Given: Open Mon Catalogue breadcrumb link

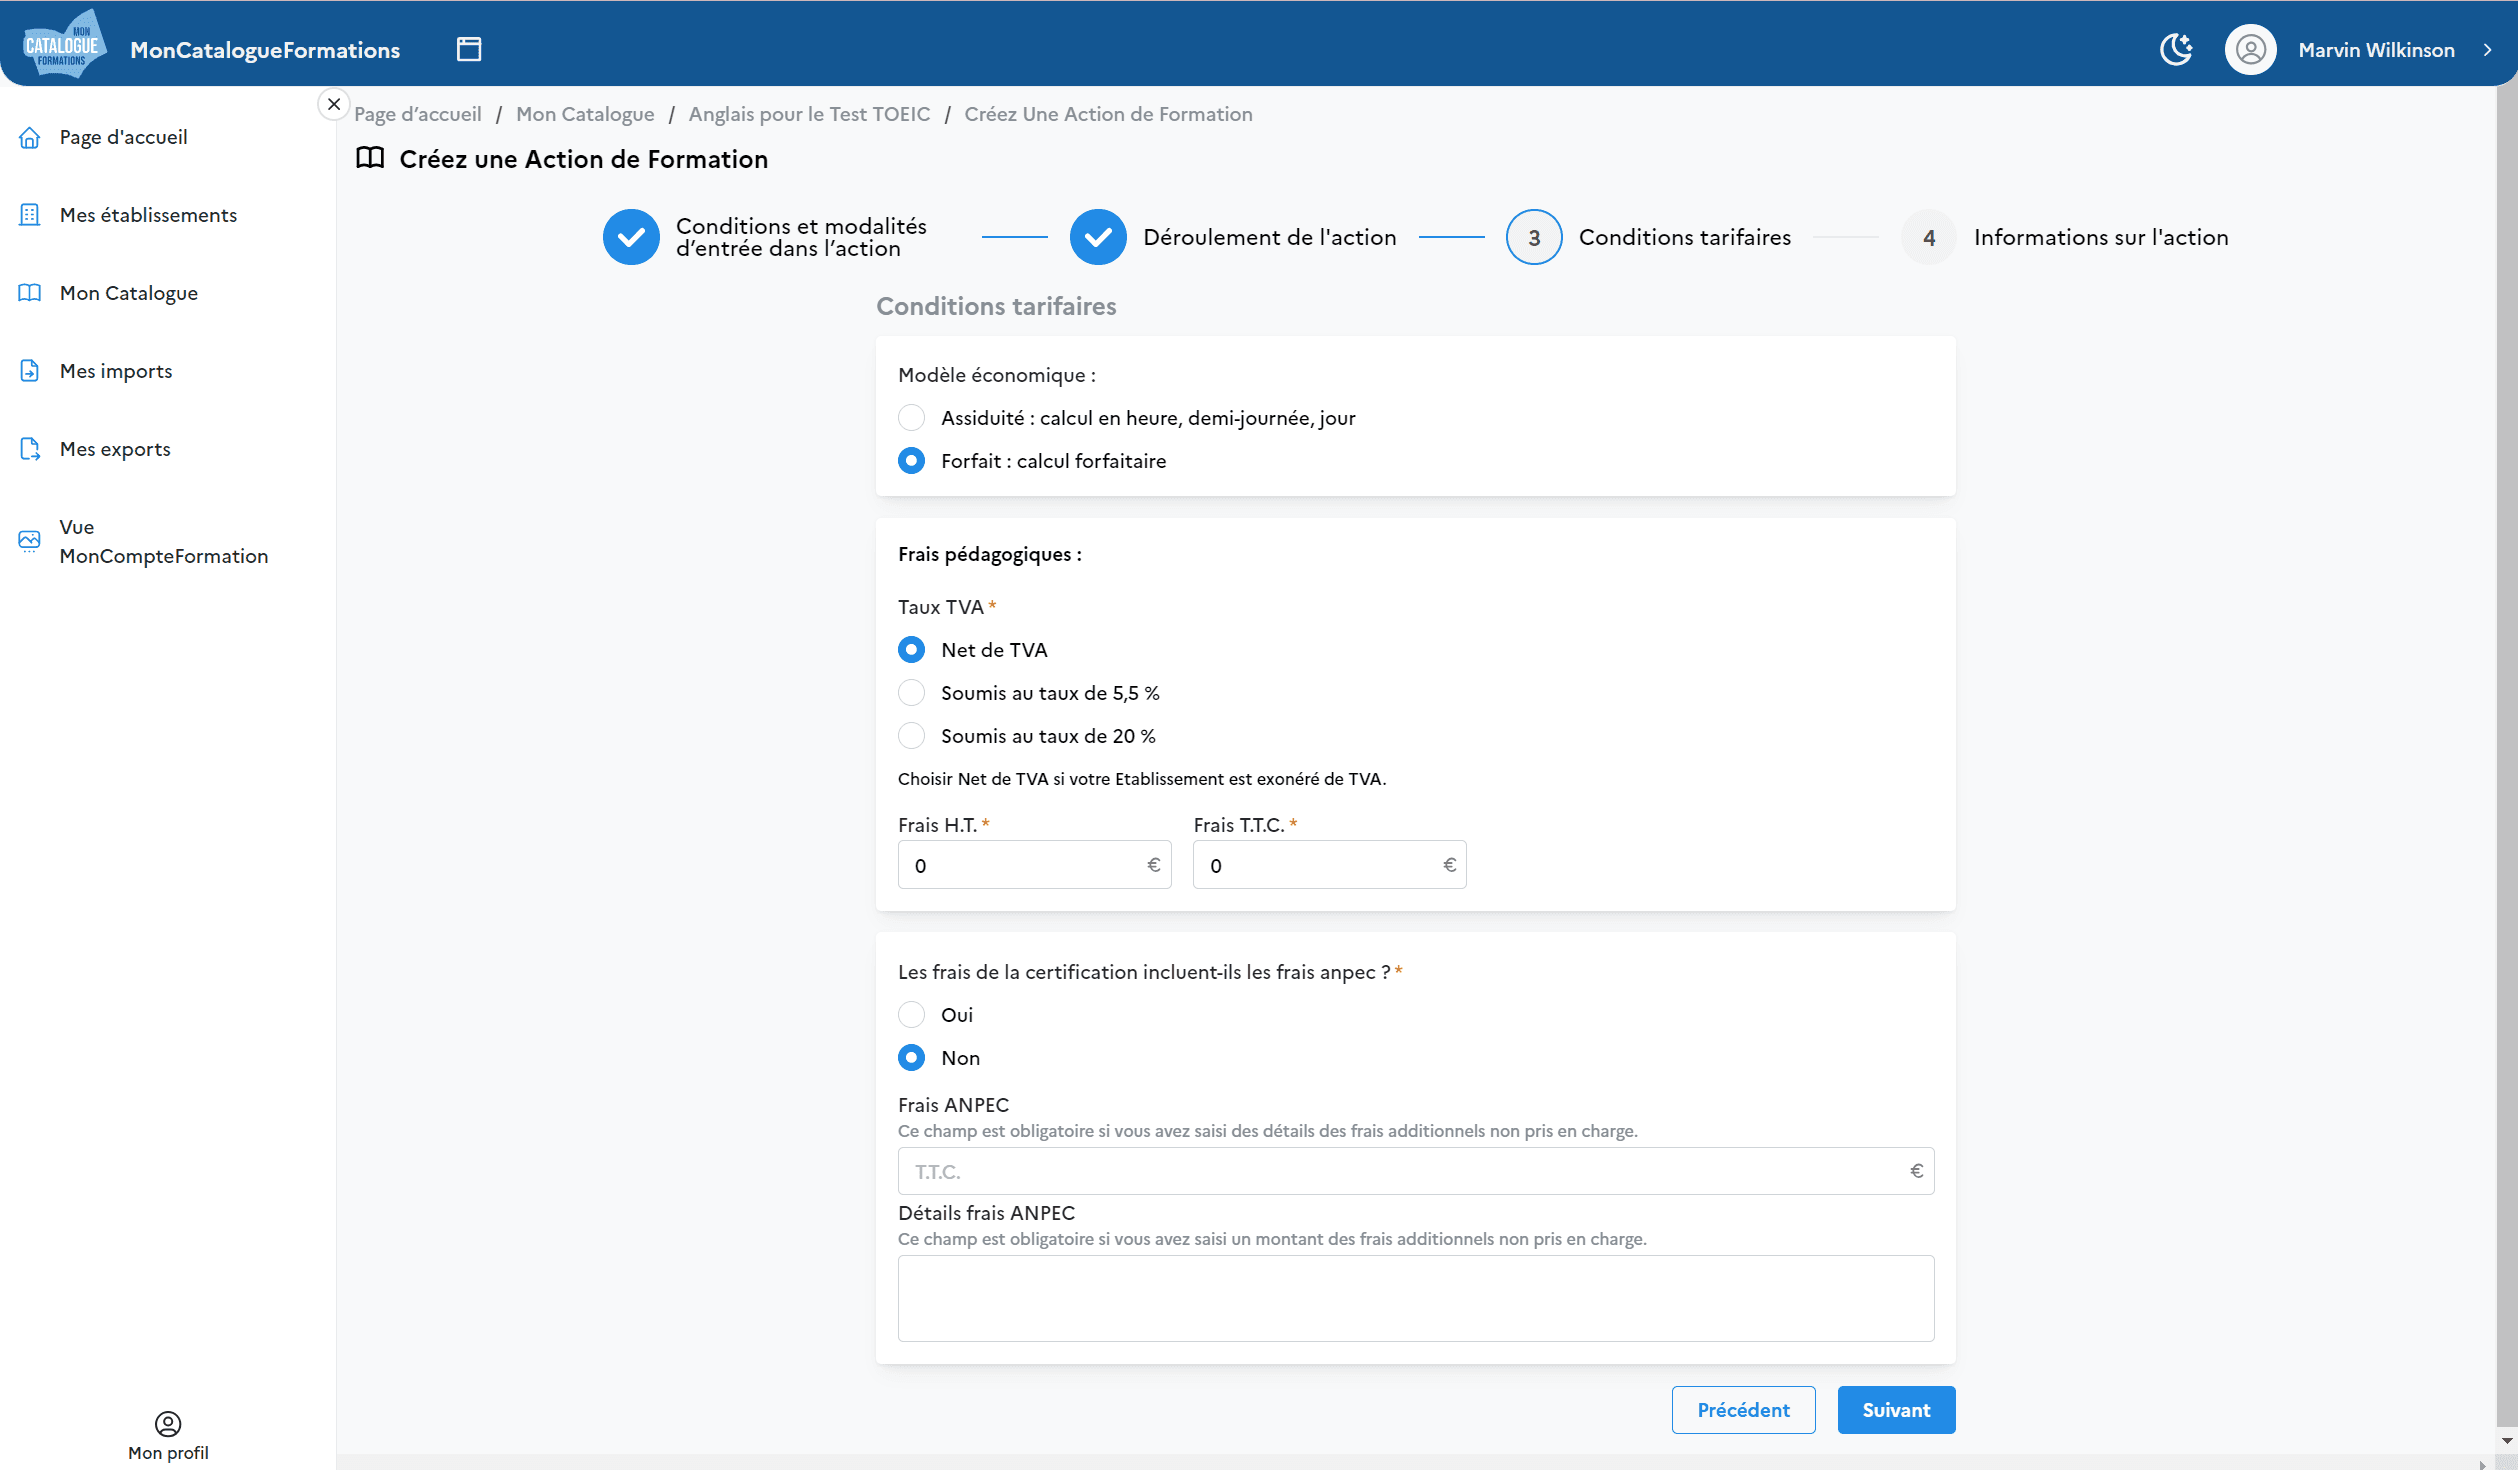Looking at the screenshot, I should (x=585, y=114).
